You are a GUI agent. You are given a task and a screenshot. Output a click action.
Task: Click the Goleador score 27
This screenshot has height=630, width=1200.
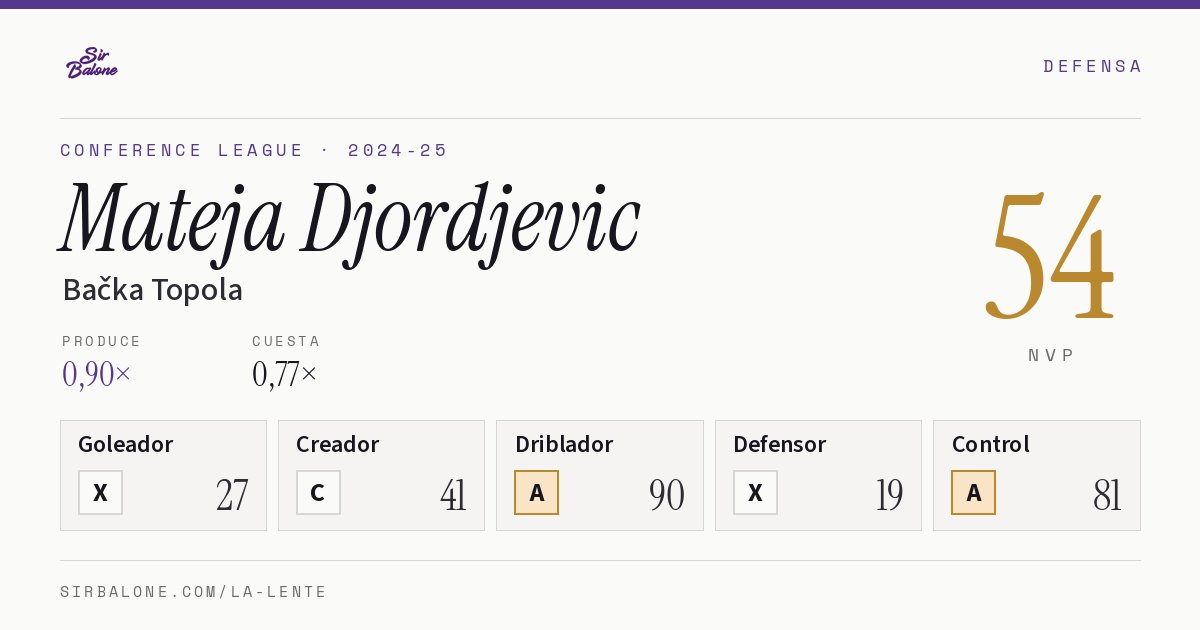232,495
